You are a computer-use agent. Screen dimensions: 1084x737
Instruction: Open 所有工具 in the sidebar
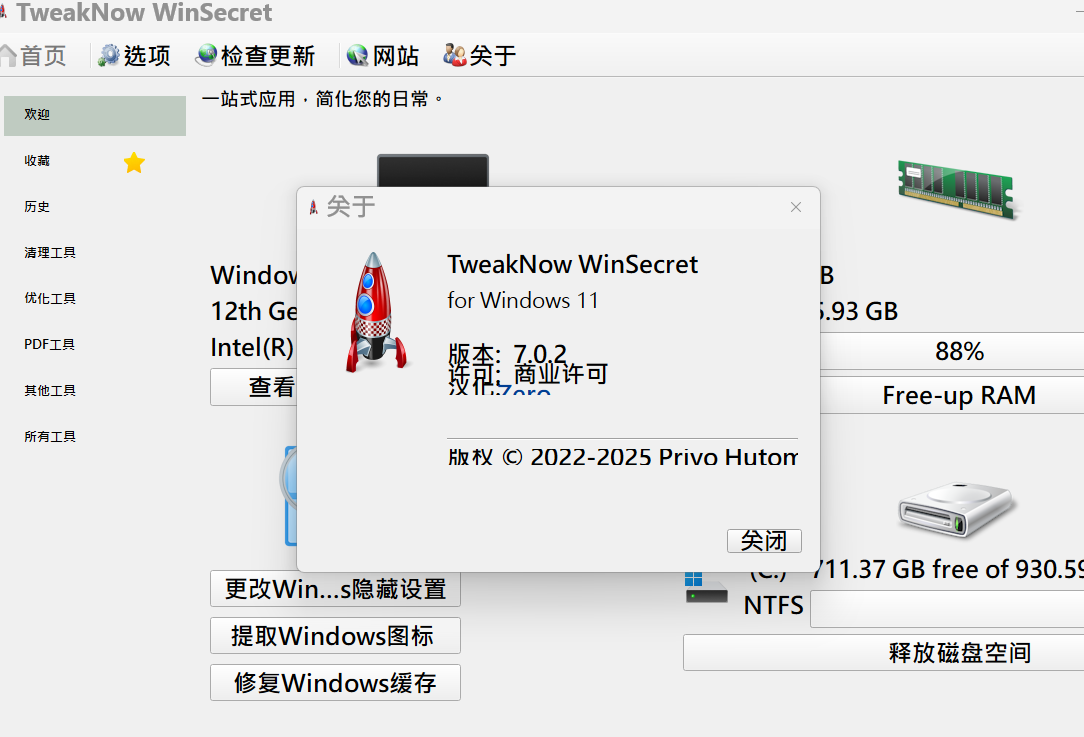(50, 436)
